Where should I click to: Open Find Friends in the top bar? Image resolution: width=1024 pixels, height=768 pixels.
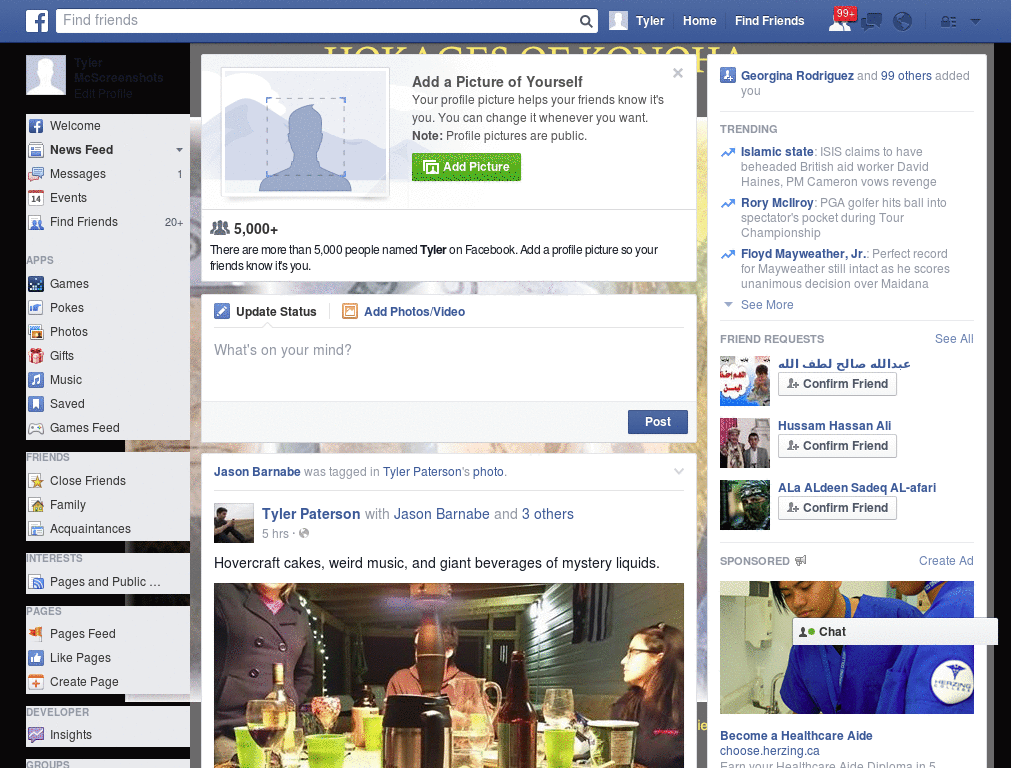(769, 21)
